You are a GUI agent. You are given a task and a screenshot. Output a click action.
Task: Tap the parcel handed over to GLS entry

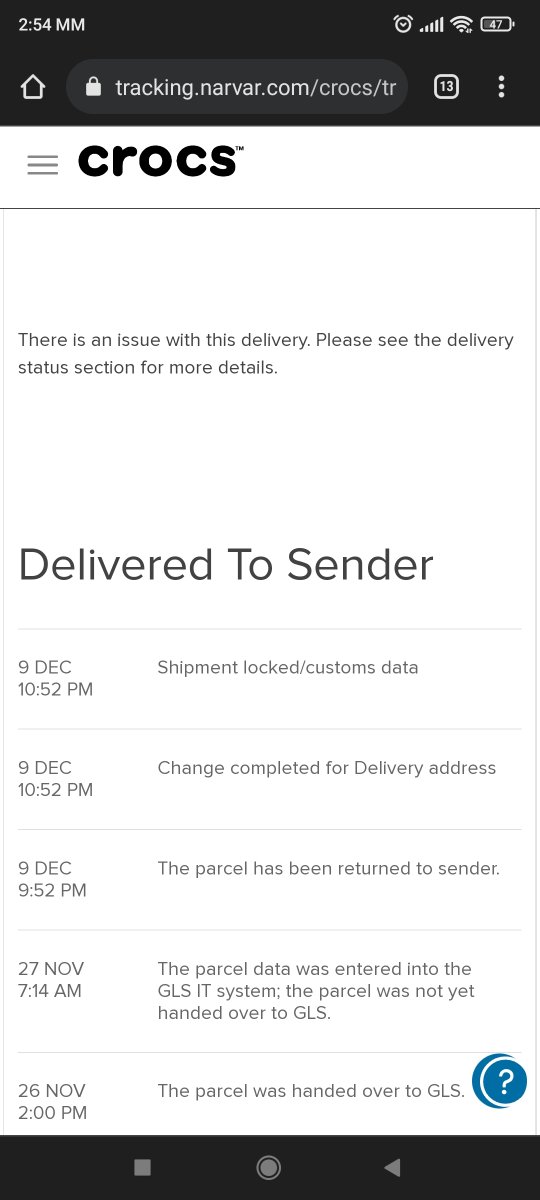click(270, 1101)
